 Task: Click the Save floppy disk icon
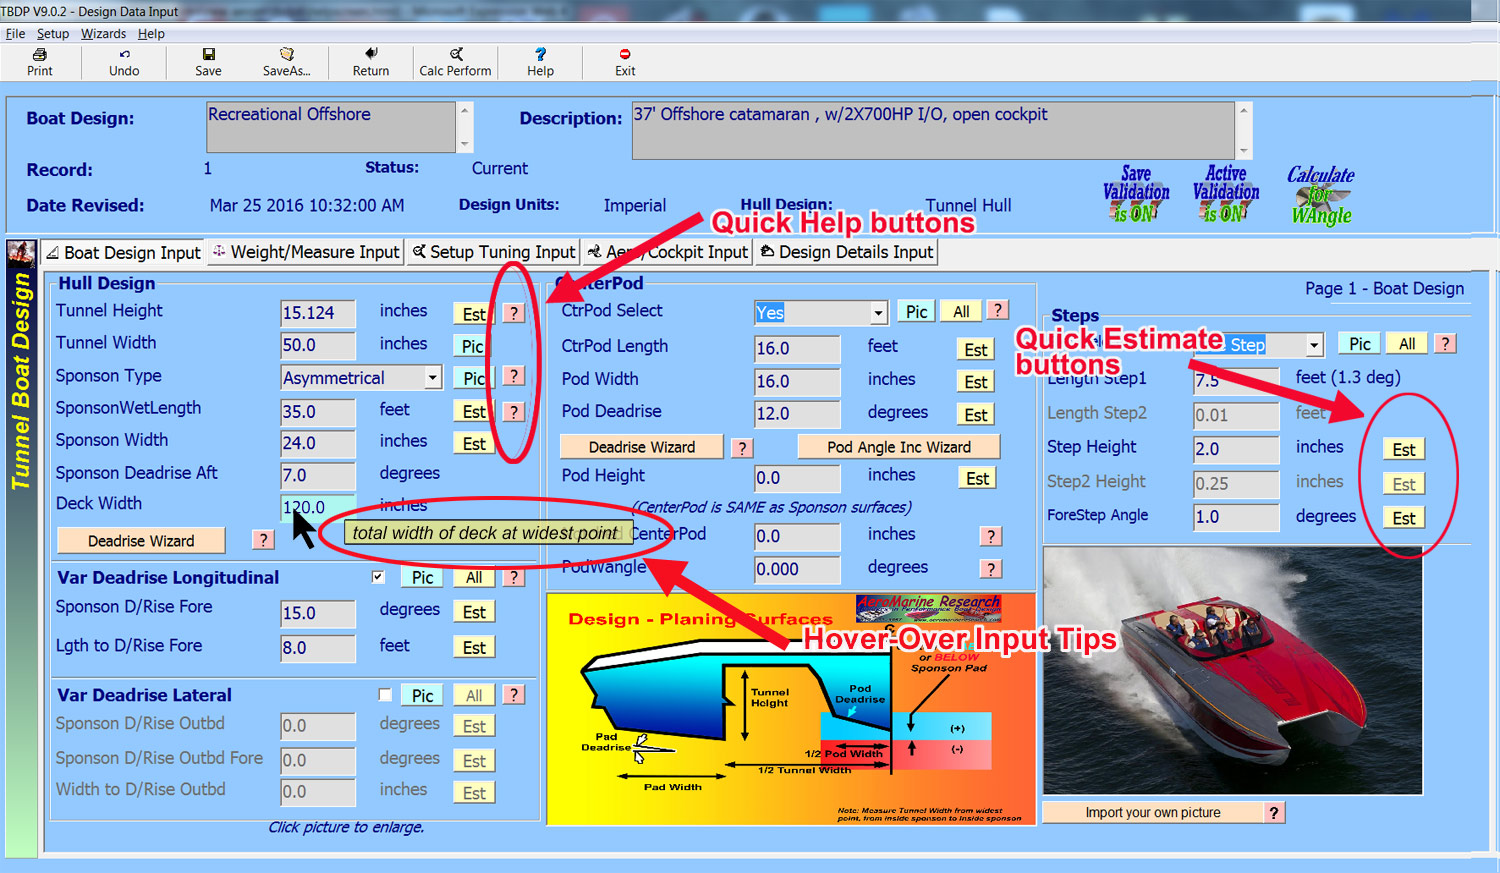point(208,55)
